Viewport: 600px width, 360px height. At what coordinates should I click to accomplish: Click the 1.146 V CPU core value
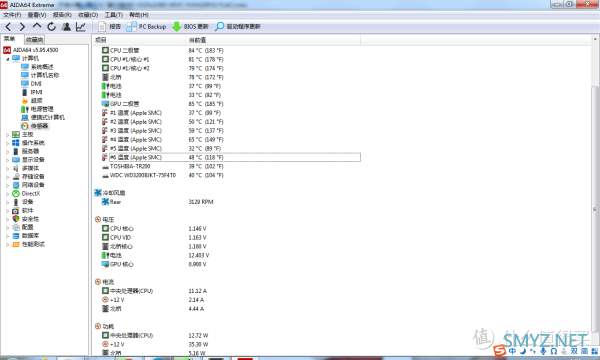tap(197, 229)
